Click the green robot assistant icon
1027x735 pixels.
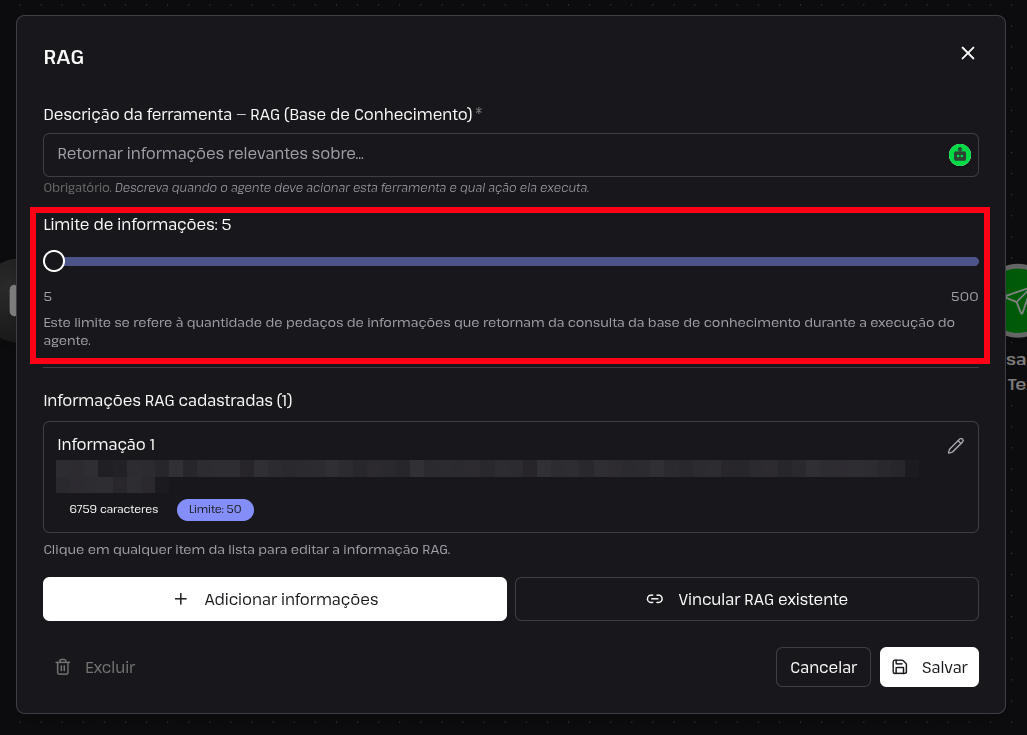960,155
